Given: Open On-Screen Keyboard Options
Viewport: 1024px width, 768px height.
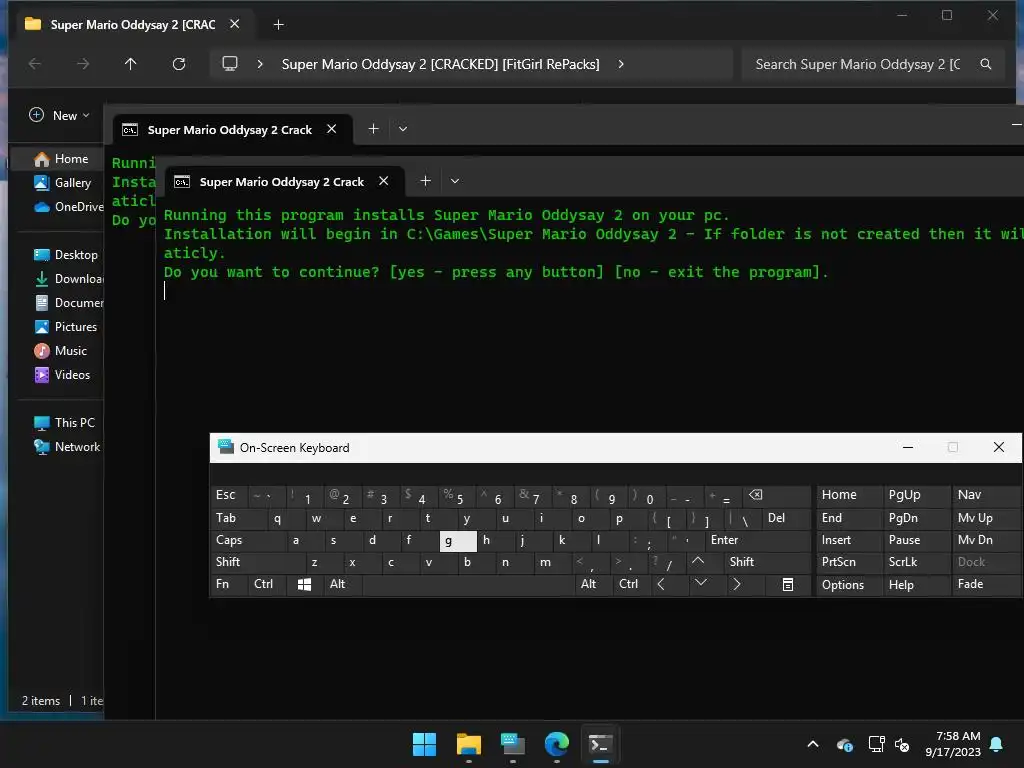Looking at the screenshot, I should tap(848, 584).
